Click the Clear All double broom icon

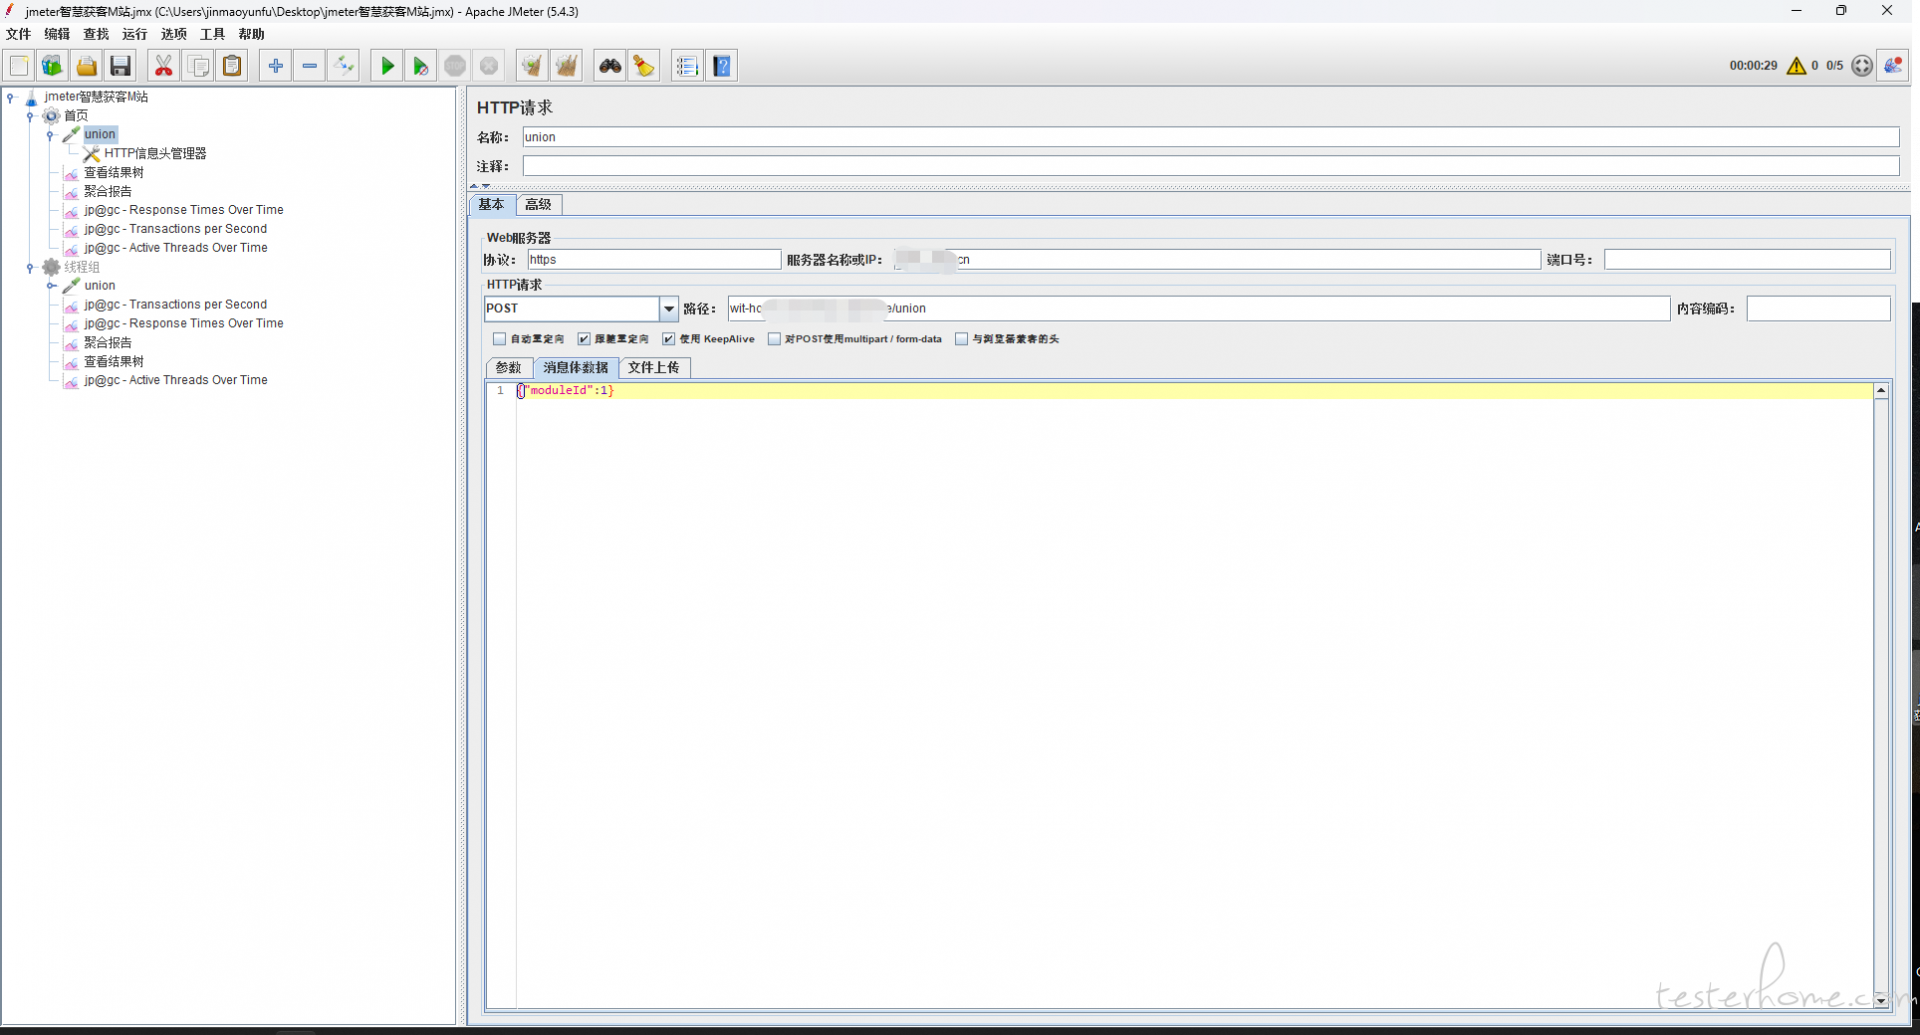(x=567, y=66)
